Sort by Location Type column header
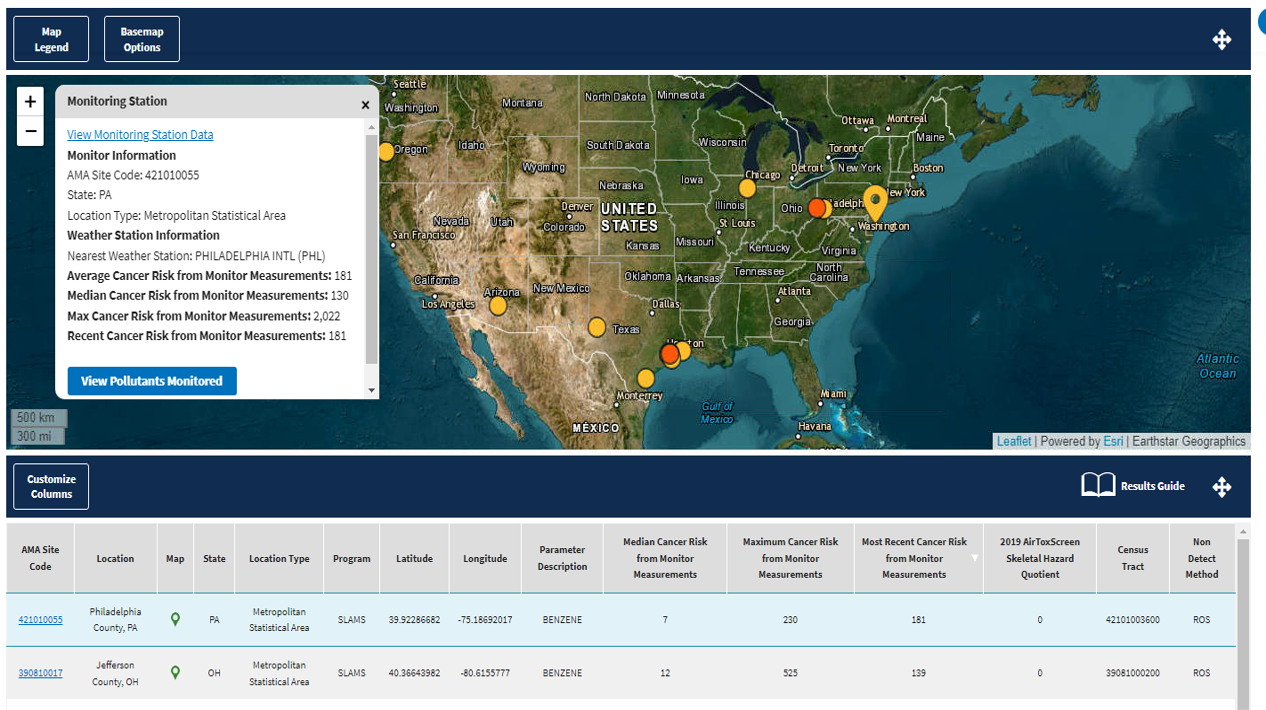This screenshot has height=710, width=1266. 279,558
